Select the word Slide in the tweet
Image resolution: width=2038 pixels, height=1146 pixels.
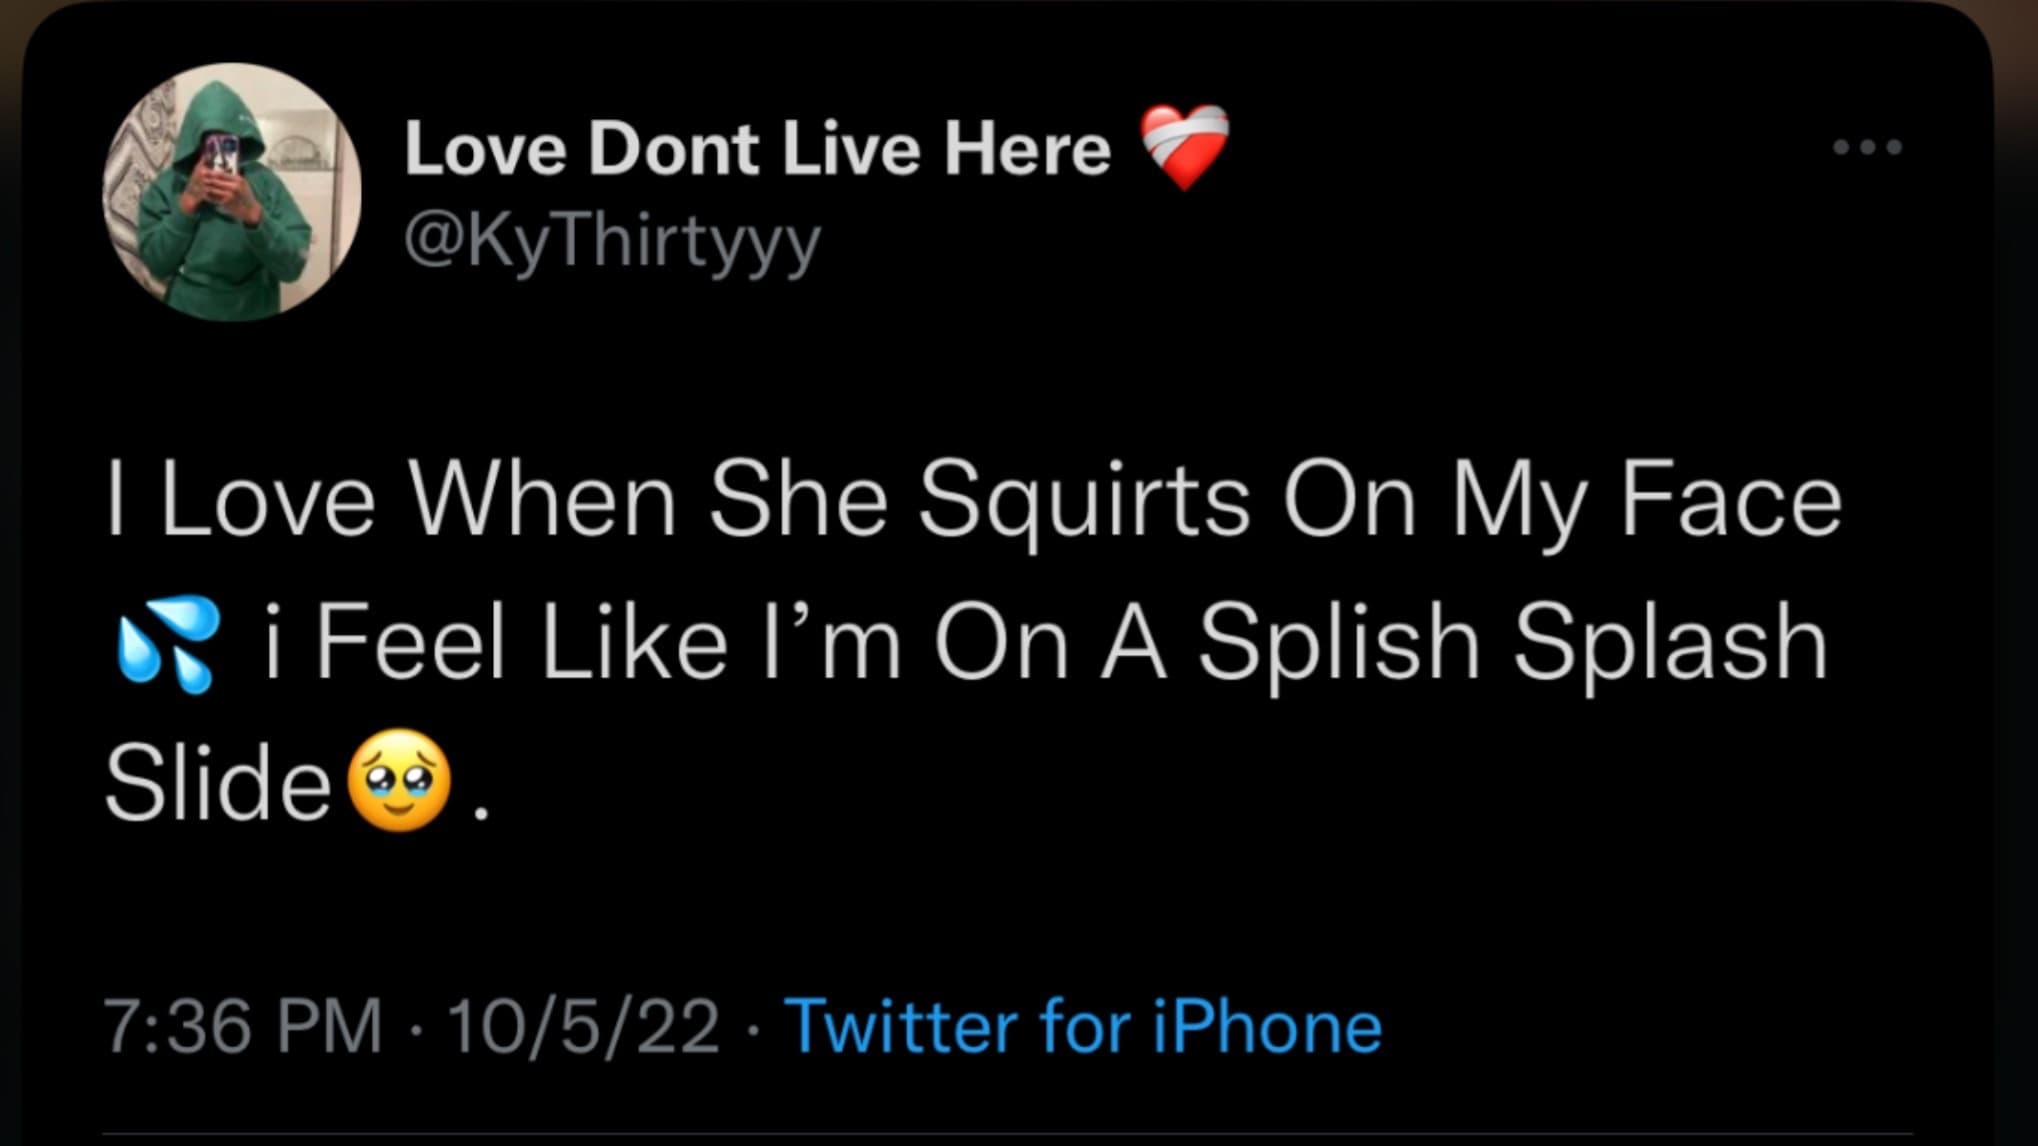tap(219, 782)
